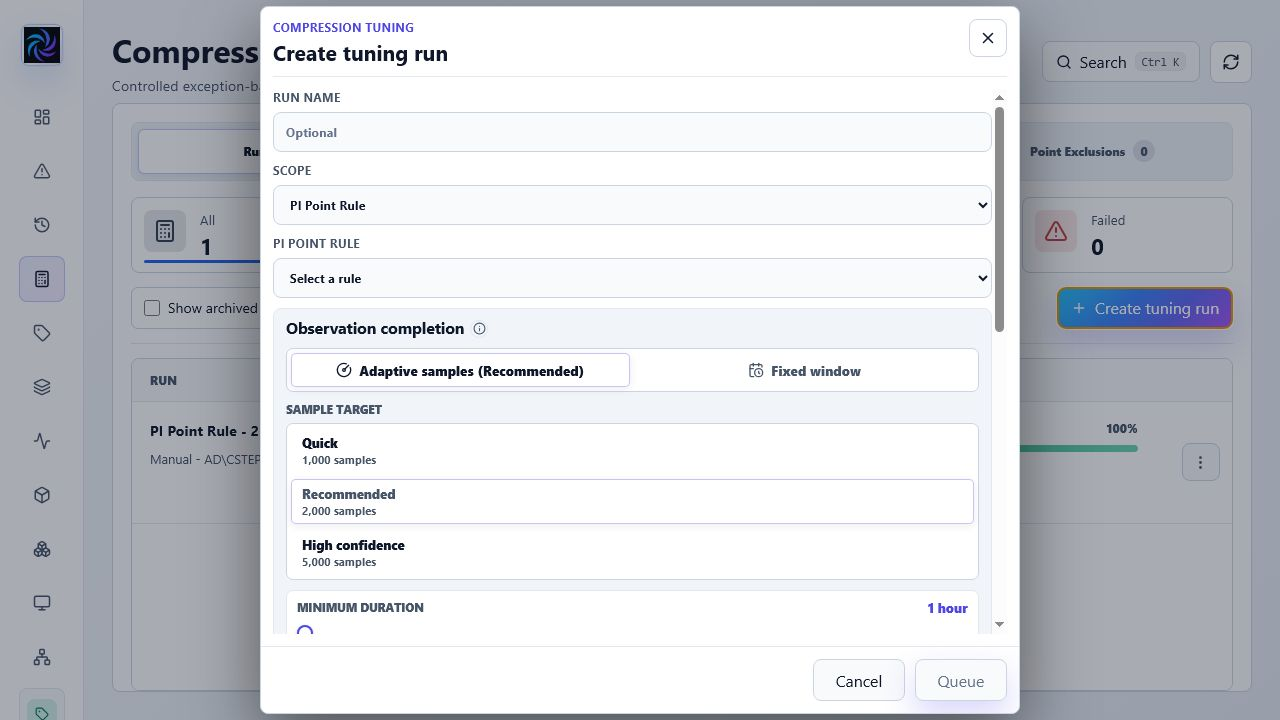Switch to Fixed window mode

coord(804,371)
